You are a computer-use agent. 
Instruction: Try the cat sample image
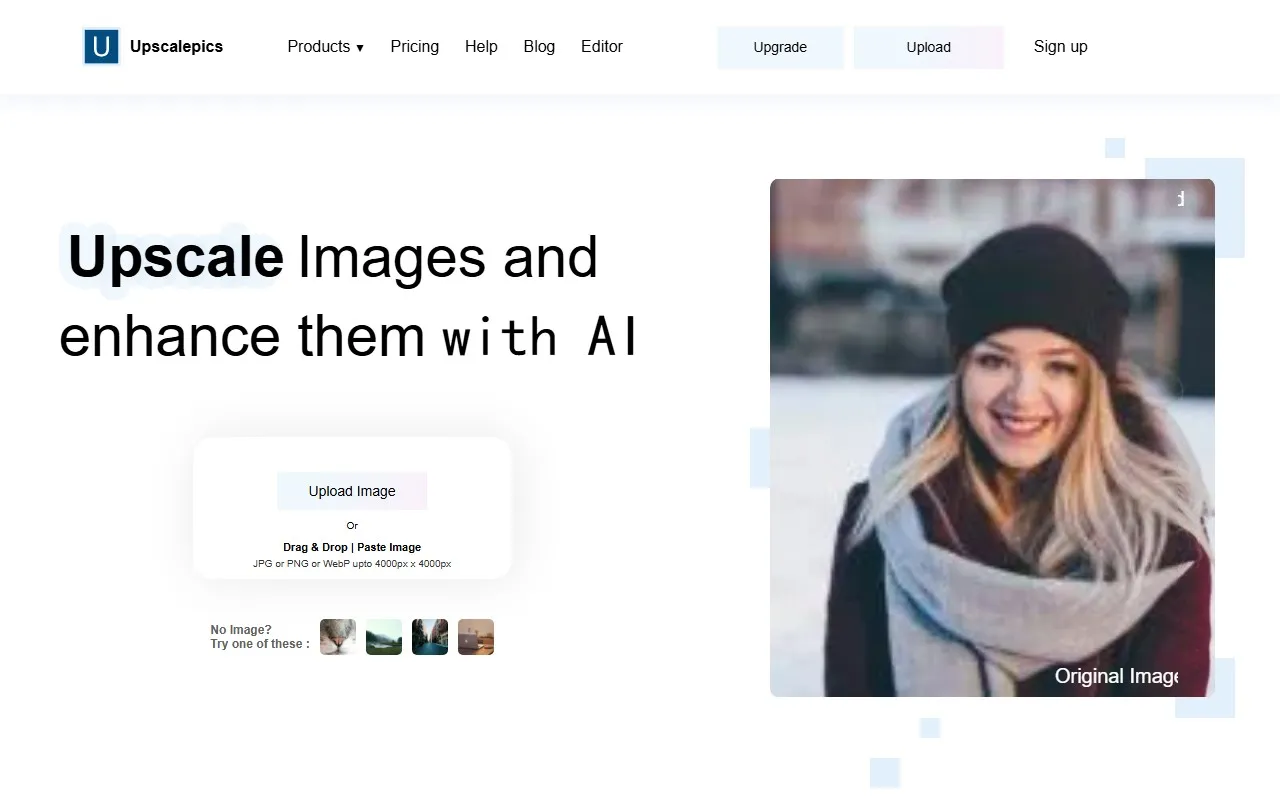[x=338, y=637]
